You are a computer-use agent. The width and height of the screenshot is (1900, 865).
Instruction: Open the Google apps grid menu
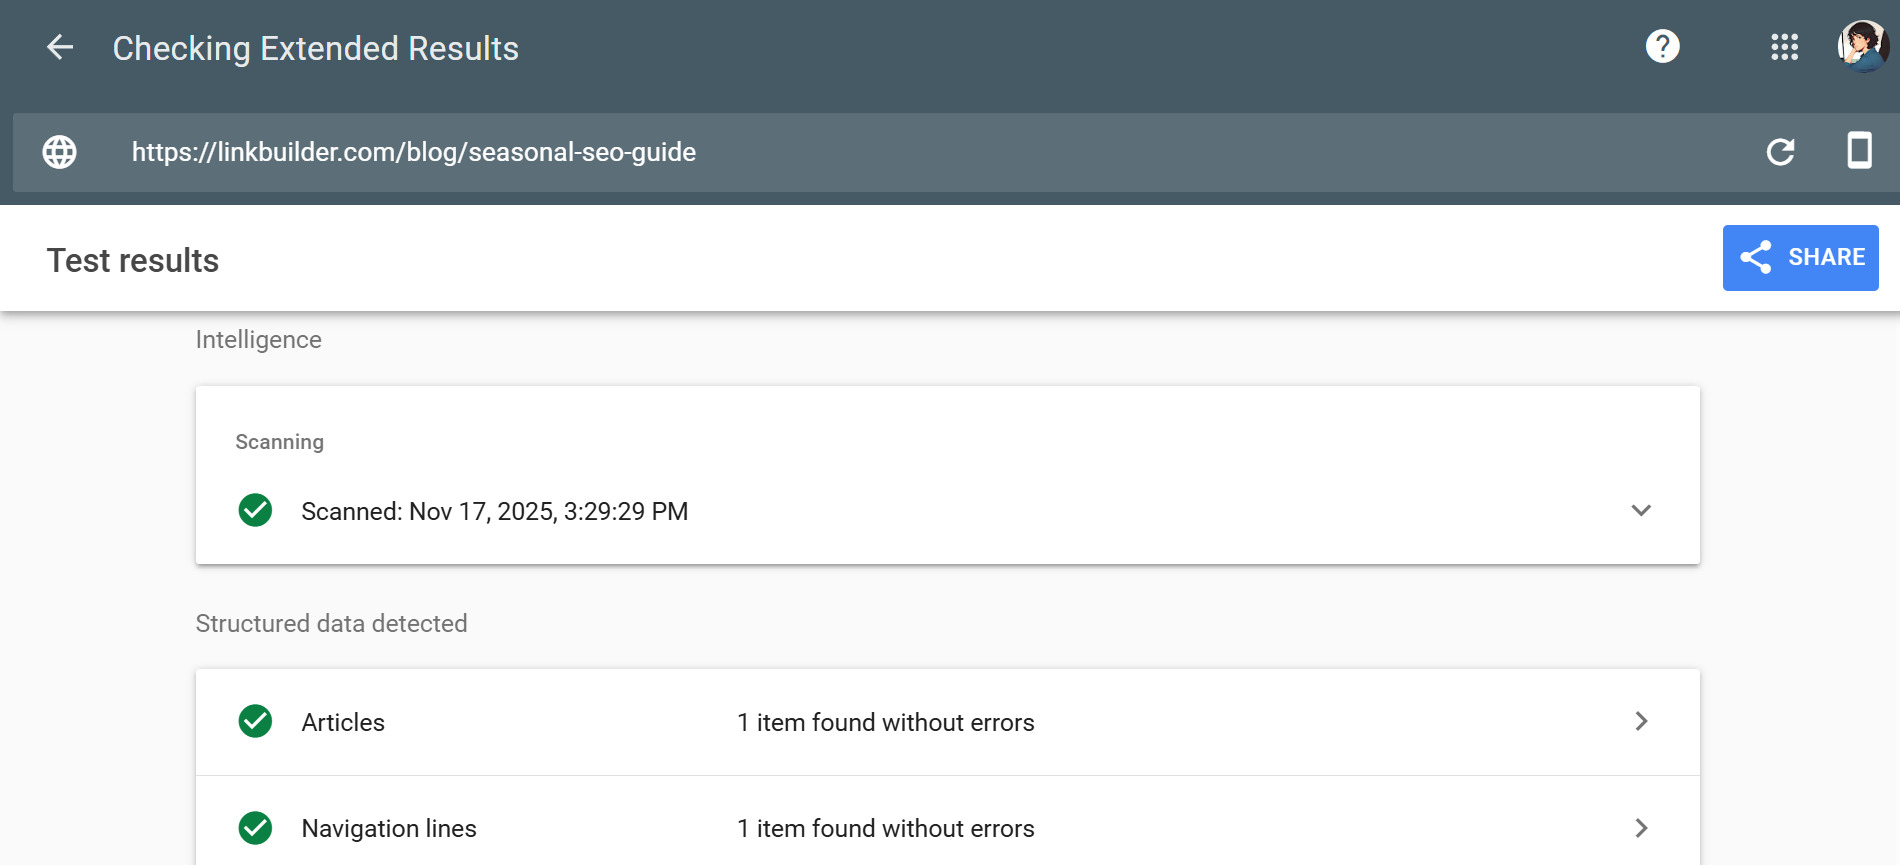1784,47
